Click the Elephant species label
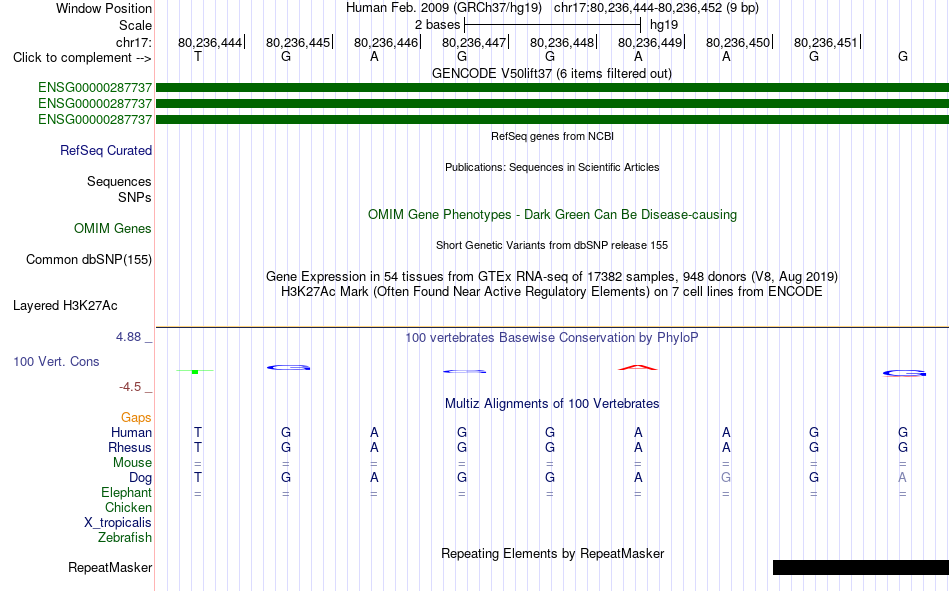 click(127, 492)
